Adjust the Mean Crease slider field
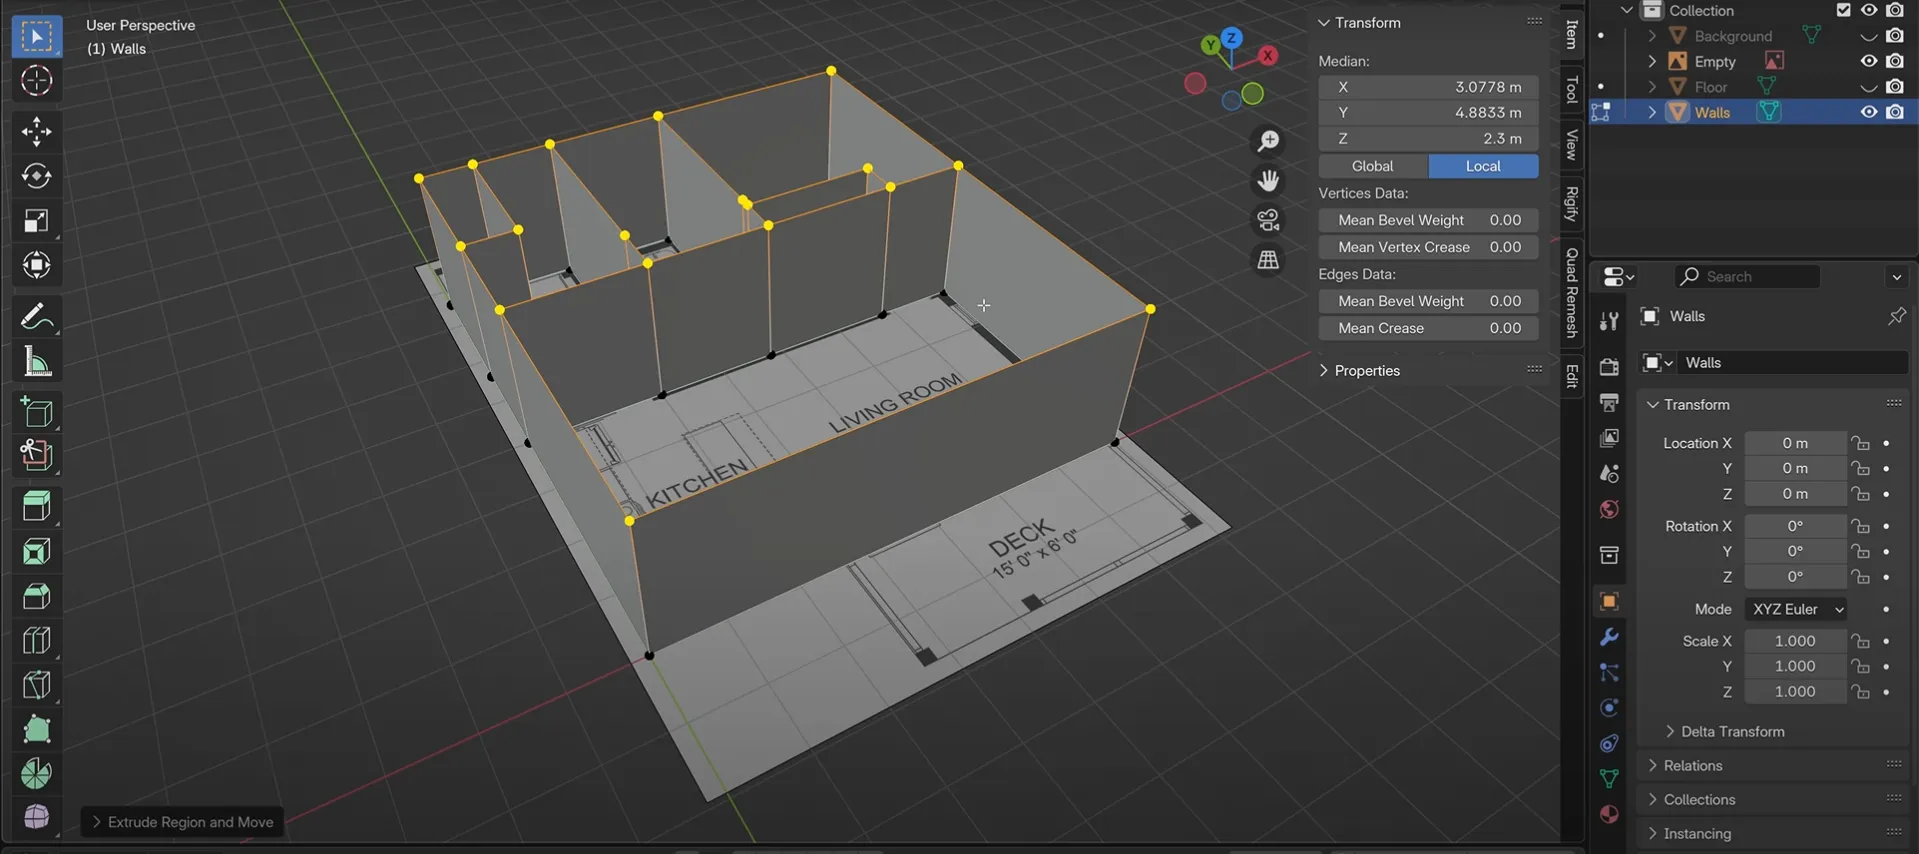1919x854 pixels. pyautogui.click(x=1428, y=328)
